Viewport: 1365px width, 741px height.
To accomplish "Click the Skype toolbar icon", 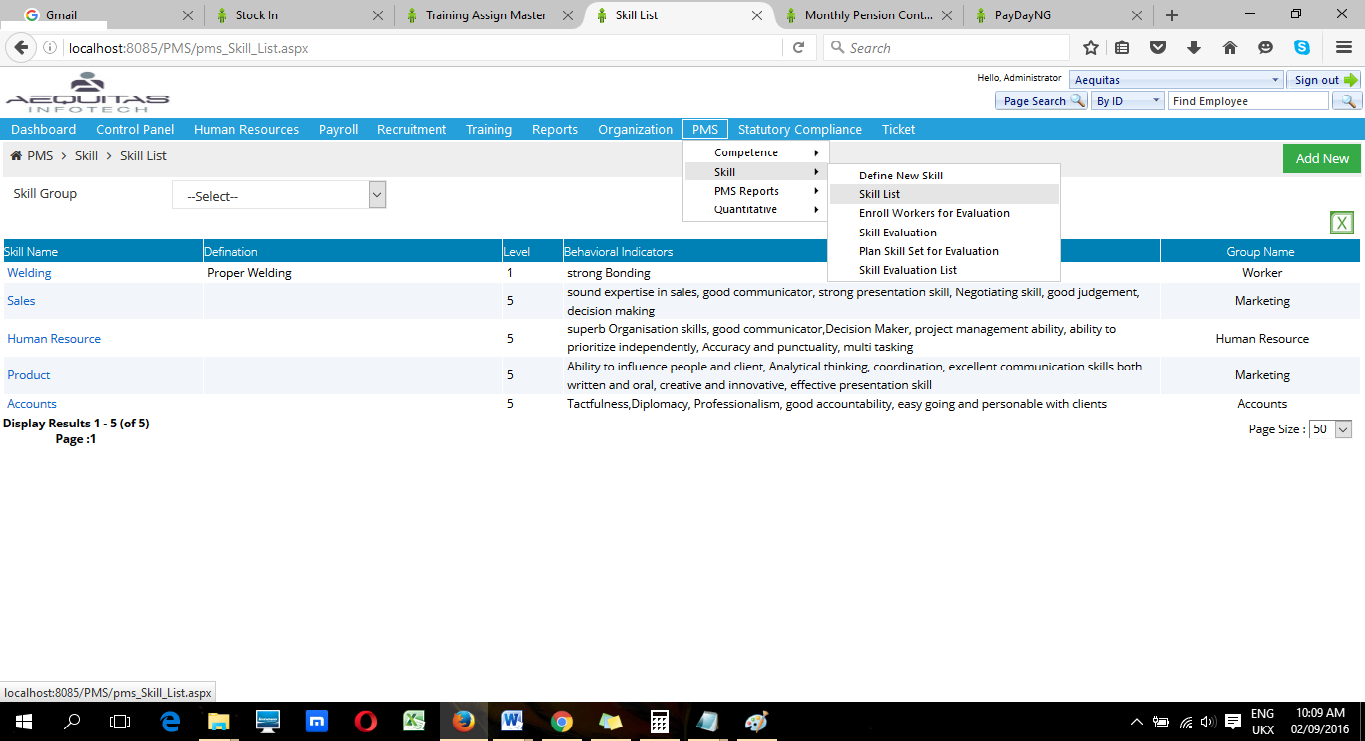I will click(x=1301, y=48).
